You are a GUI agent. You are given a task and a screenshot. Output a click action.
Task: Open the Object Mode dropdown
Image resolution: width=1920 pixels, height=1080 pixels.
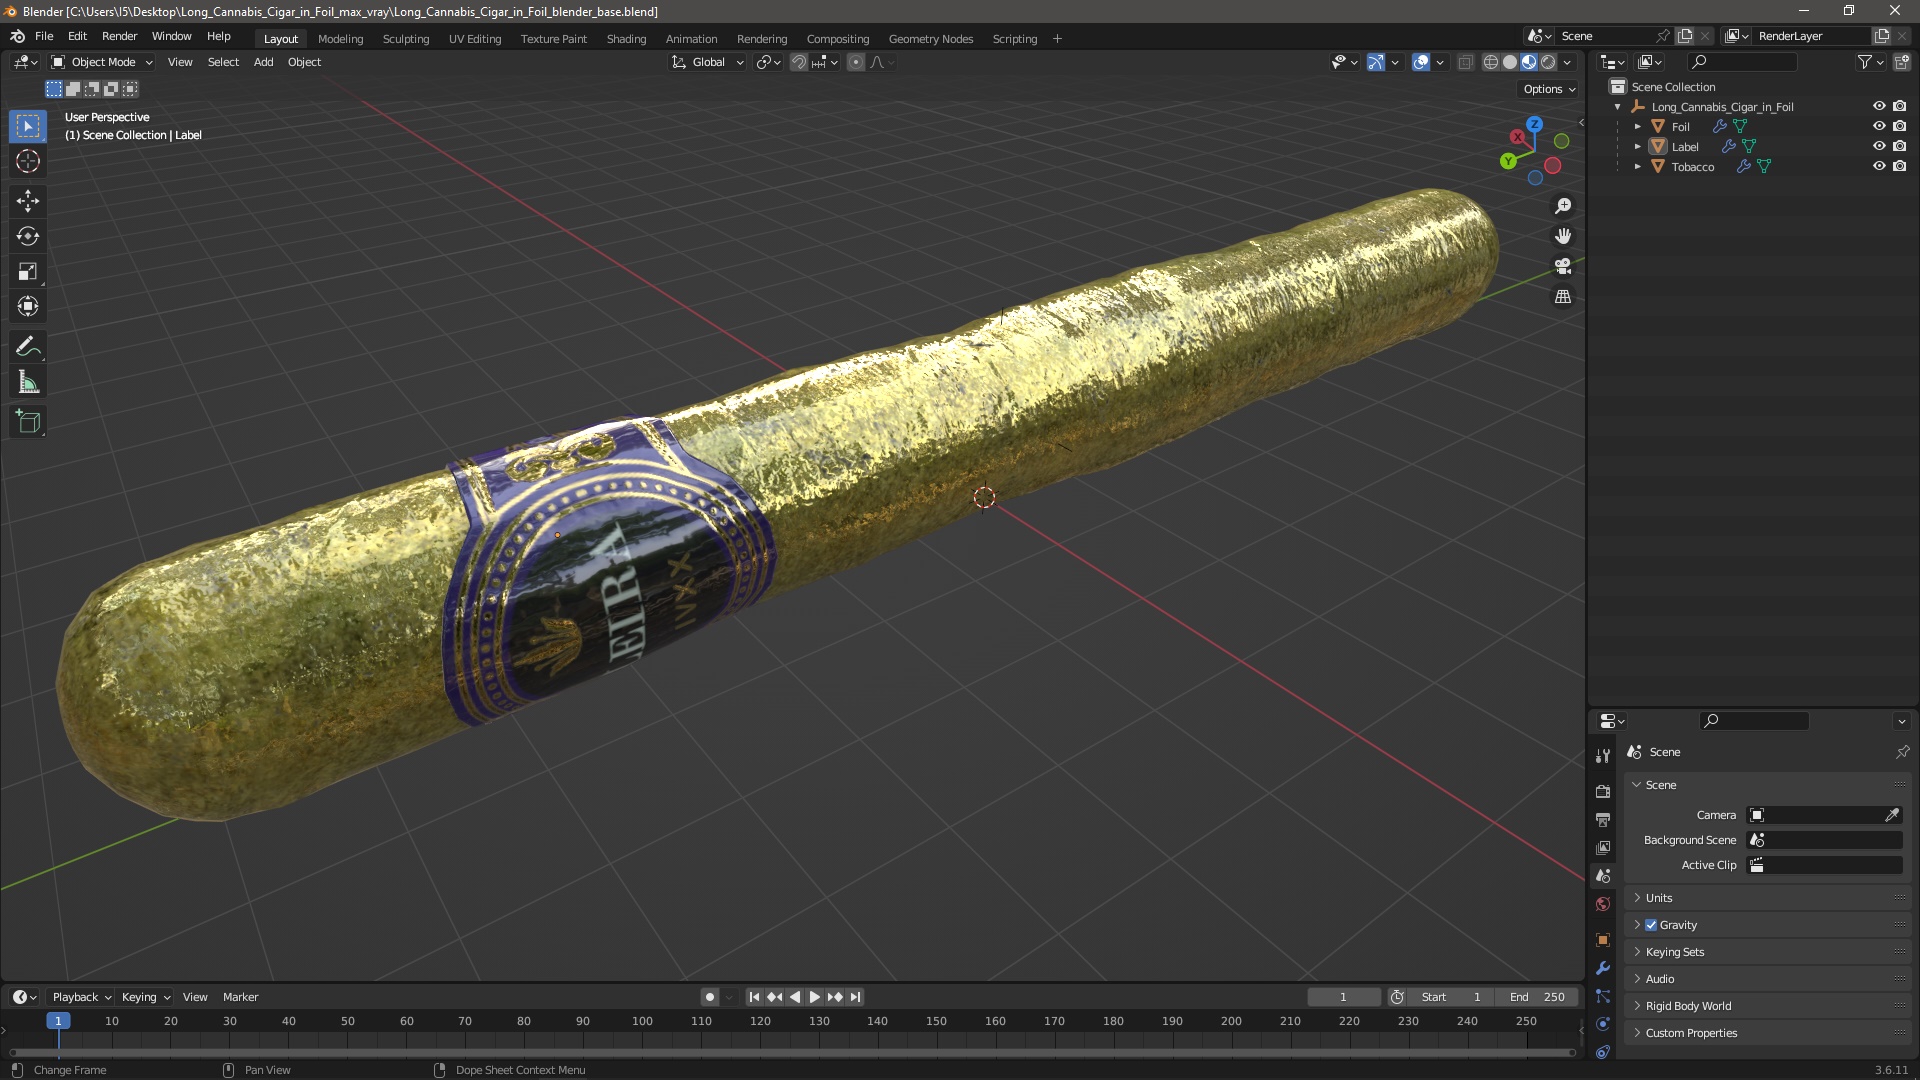[x=102, y=62]
